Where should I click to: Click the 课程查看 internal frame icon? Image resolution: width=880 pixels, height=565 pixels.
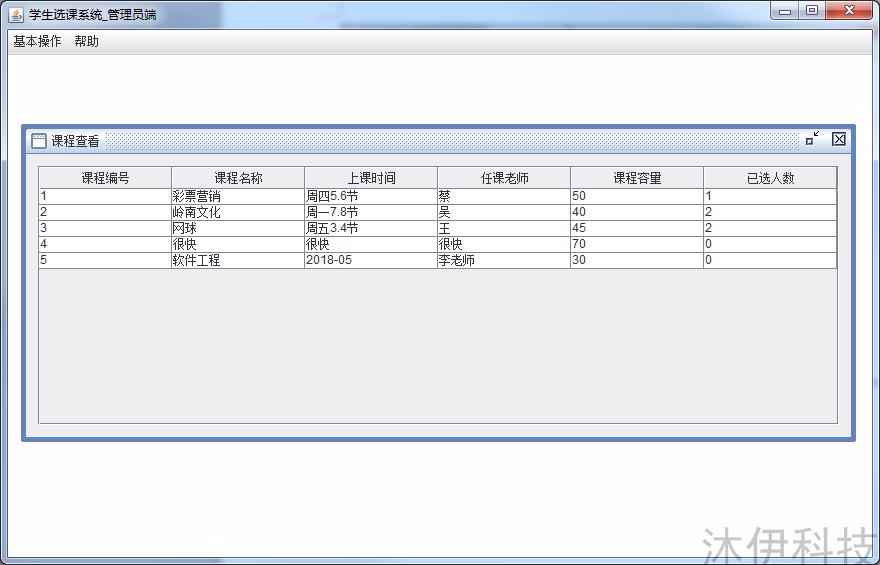tap(39, 140)
